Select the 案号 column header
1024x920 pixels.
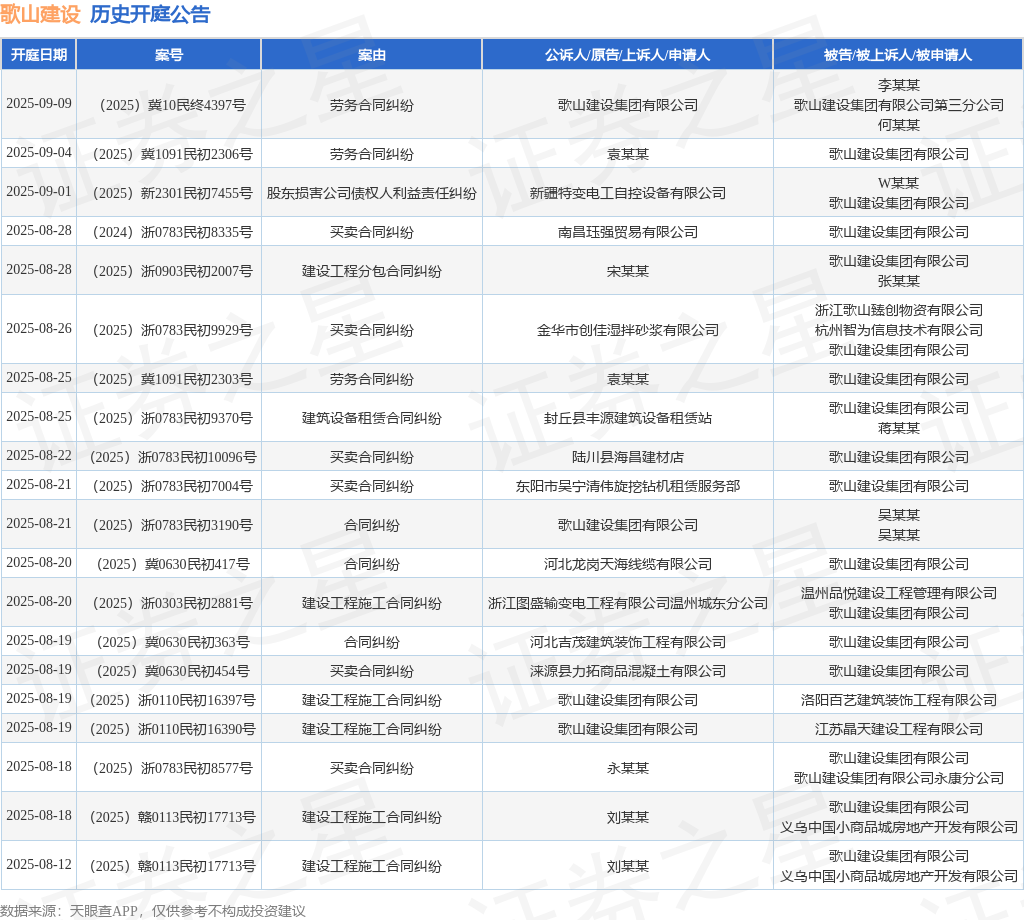168,55
